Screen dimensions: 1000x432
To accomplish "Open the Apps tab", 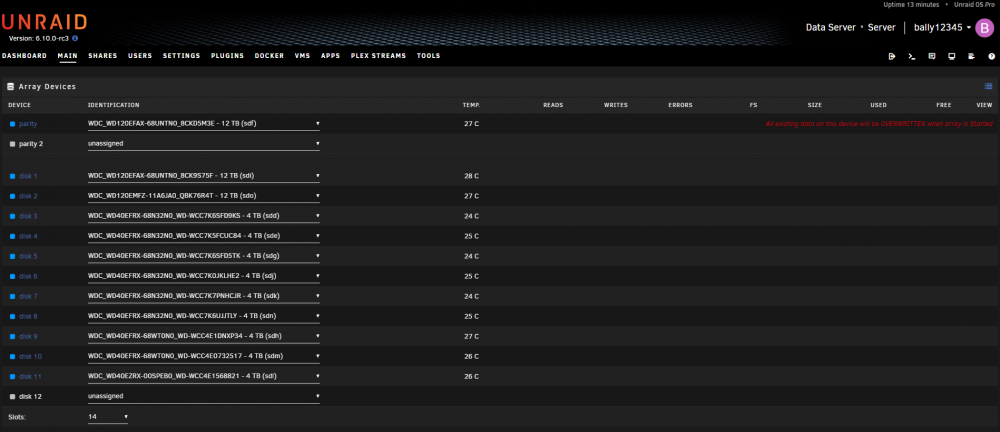I will tap(330, 56).
